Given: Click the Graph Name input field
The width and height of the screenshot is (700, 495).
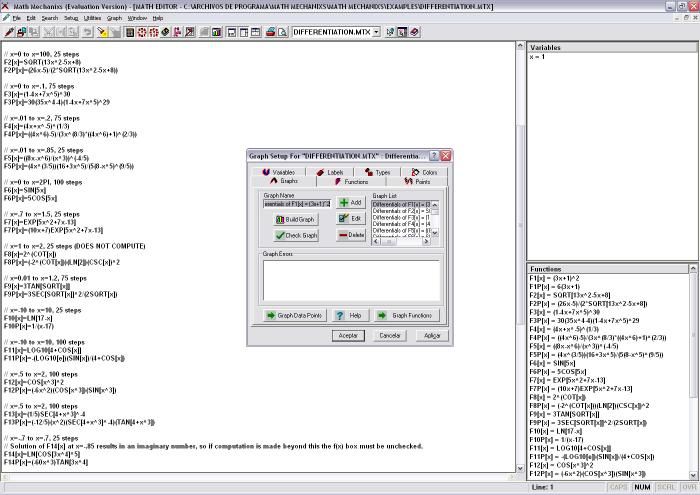Looking at the screenshot, I should point(297,204).
